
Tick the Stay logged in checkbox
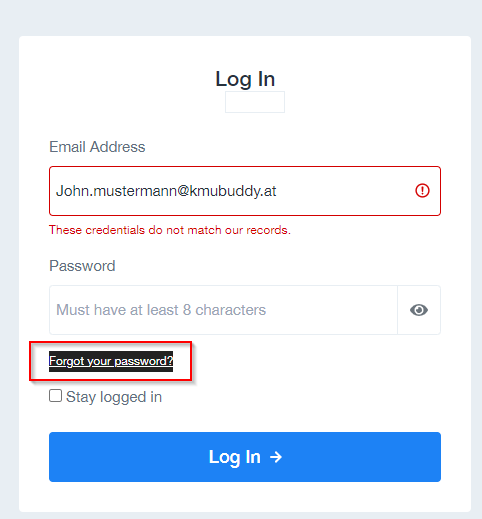[x=55, y=396]
